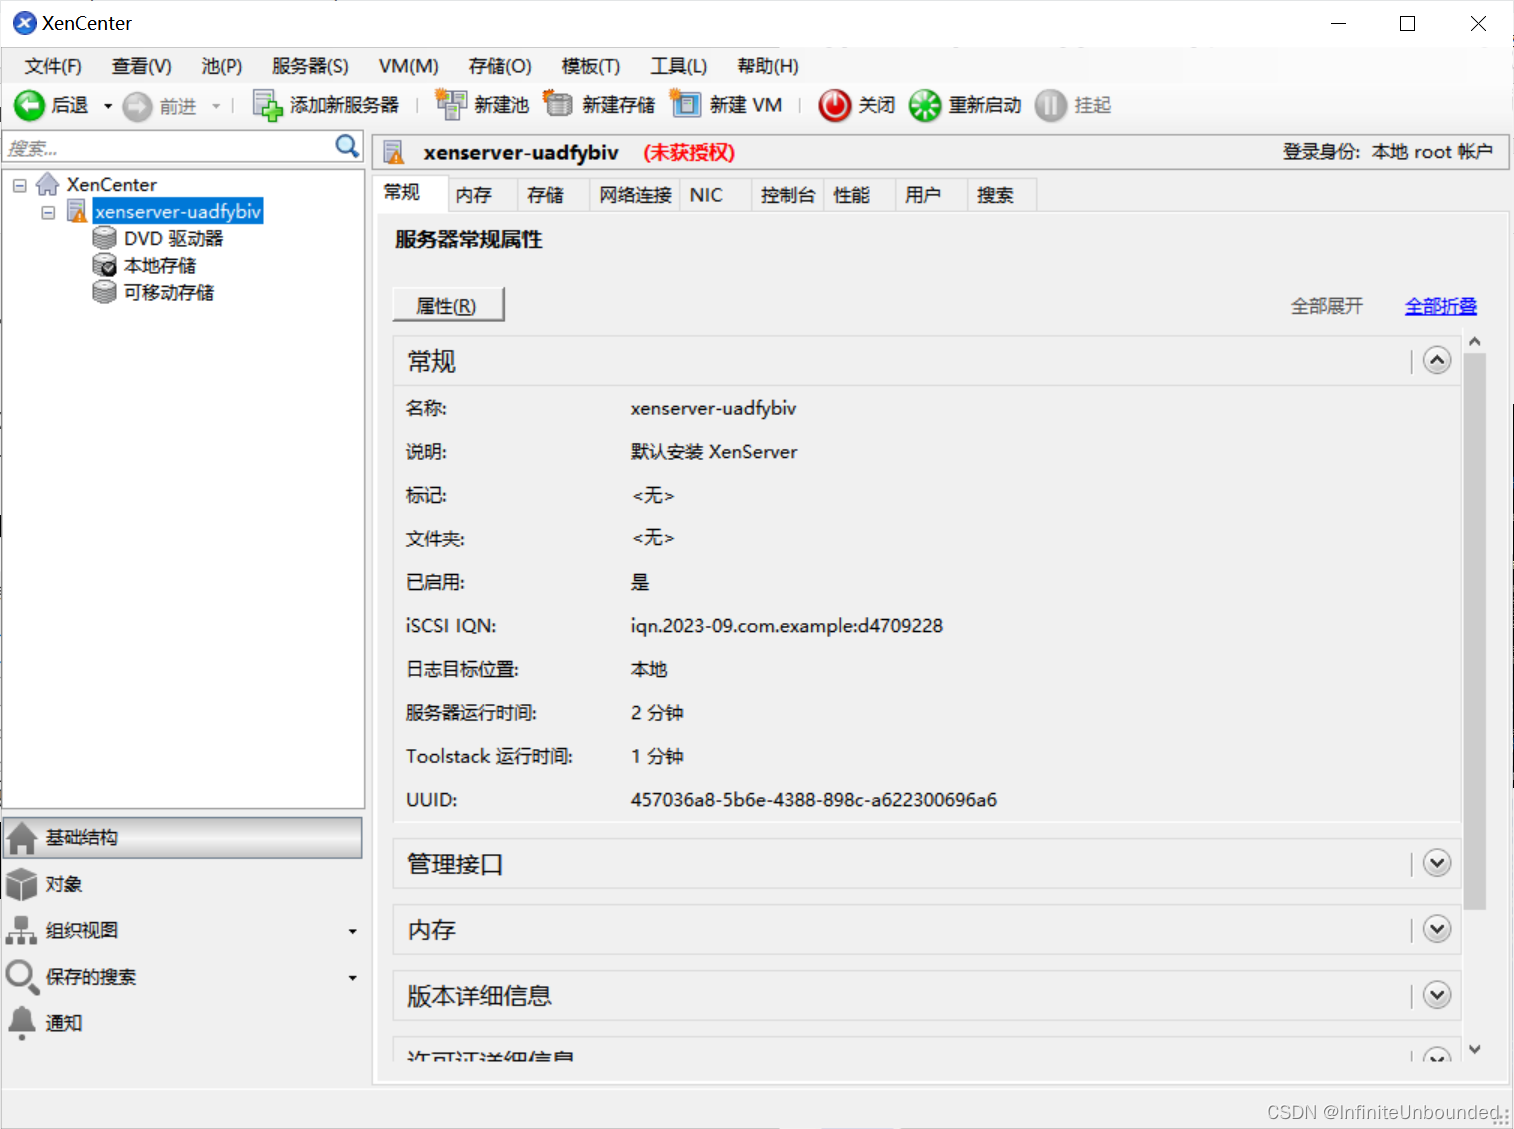Click the 搜索 input field
The width and height of the screenshot is (1514, 1129).
(170, 147)
